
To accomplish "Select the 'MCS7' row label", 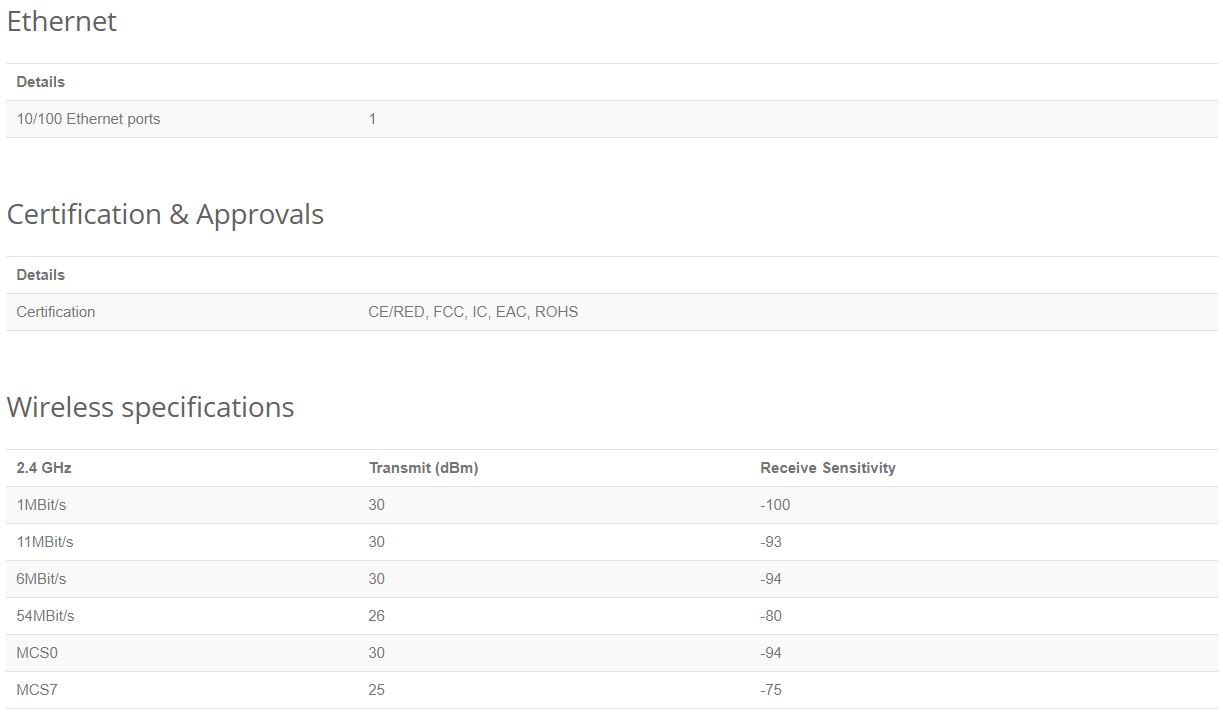I will (x=38, y=690).
